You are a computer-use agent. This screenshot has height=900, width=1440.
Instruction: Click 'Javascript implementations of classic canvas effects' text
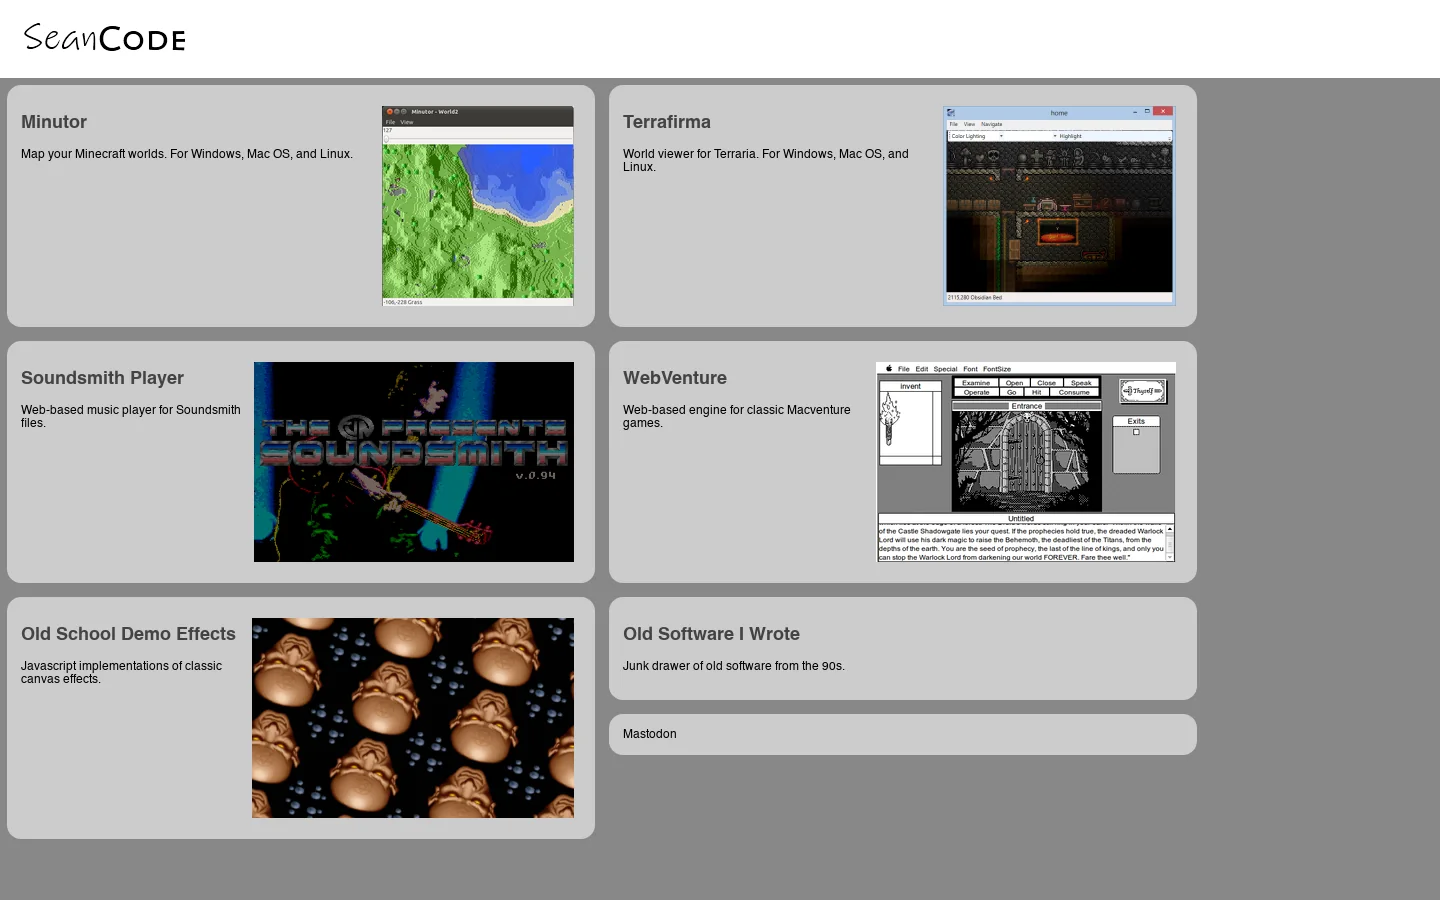point(122,672)
